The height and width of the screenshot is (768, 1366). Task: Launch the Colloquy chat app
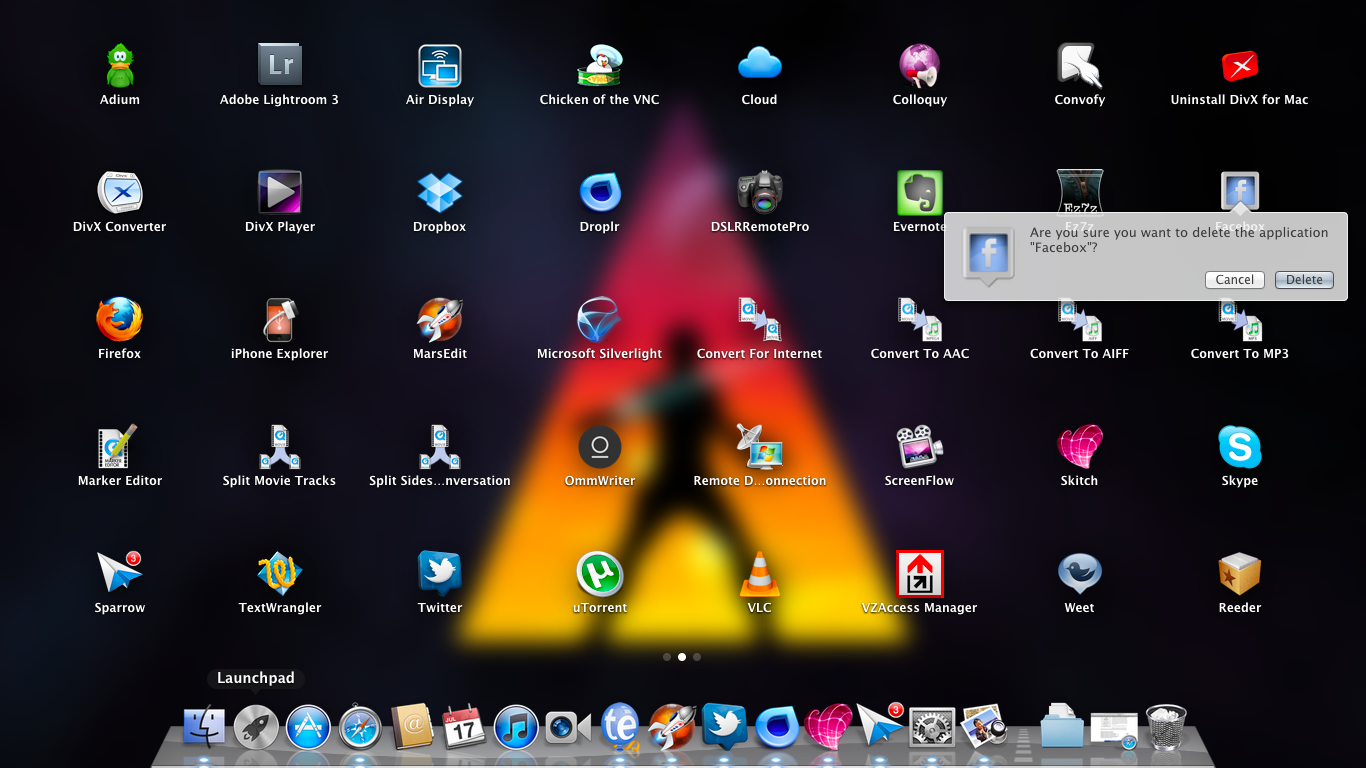tap(920, 66)
